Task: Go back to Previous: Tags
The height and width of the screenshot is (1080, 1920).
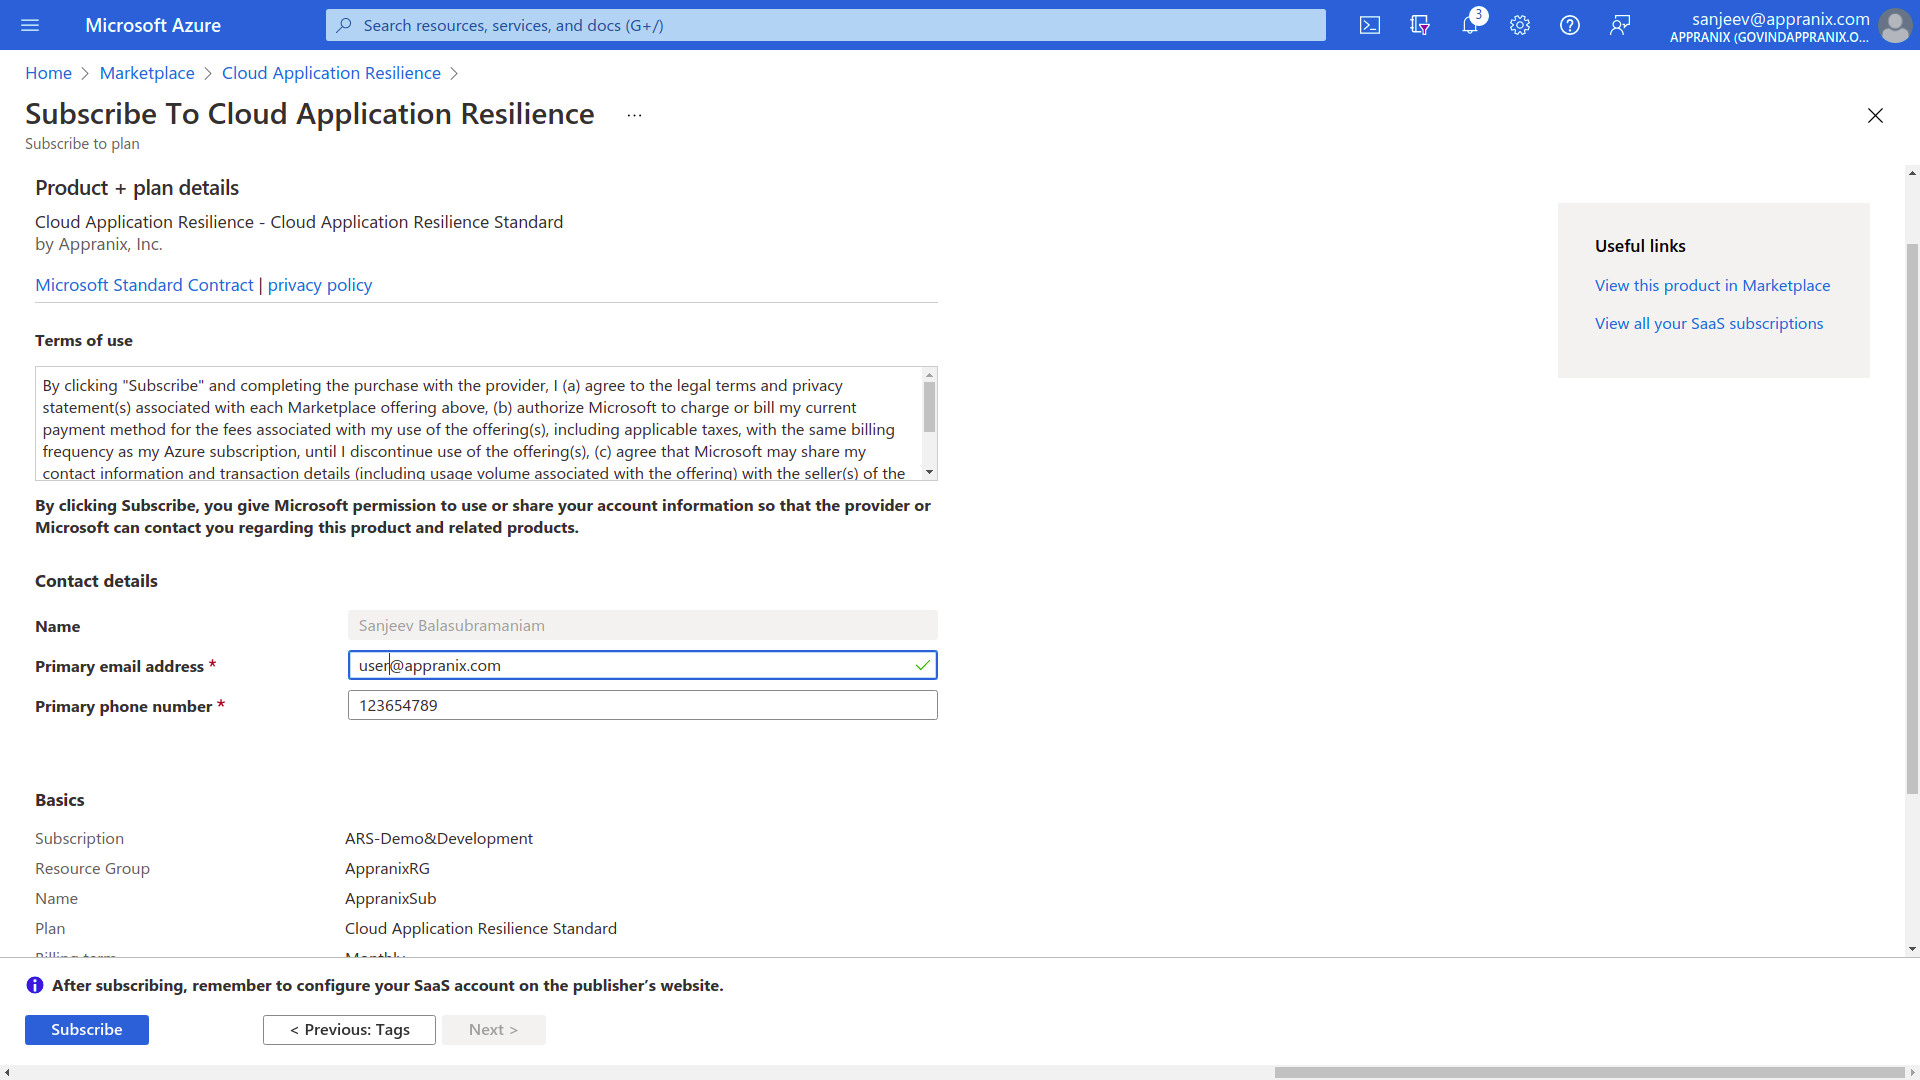Action: tap(349, 1029)
